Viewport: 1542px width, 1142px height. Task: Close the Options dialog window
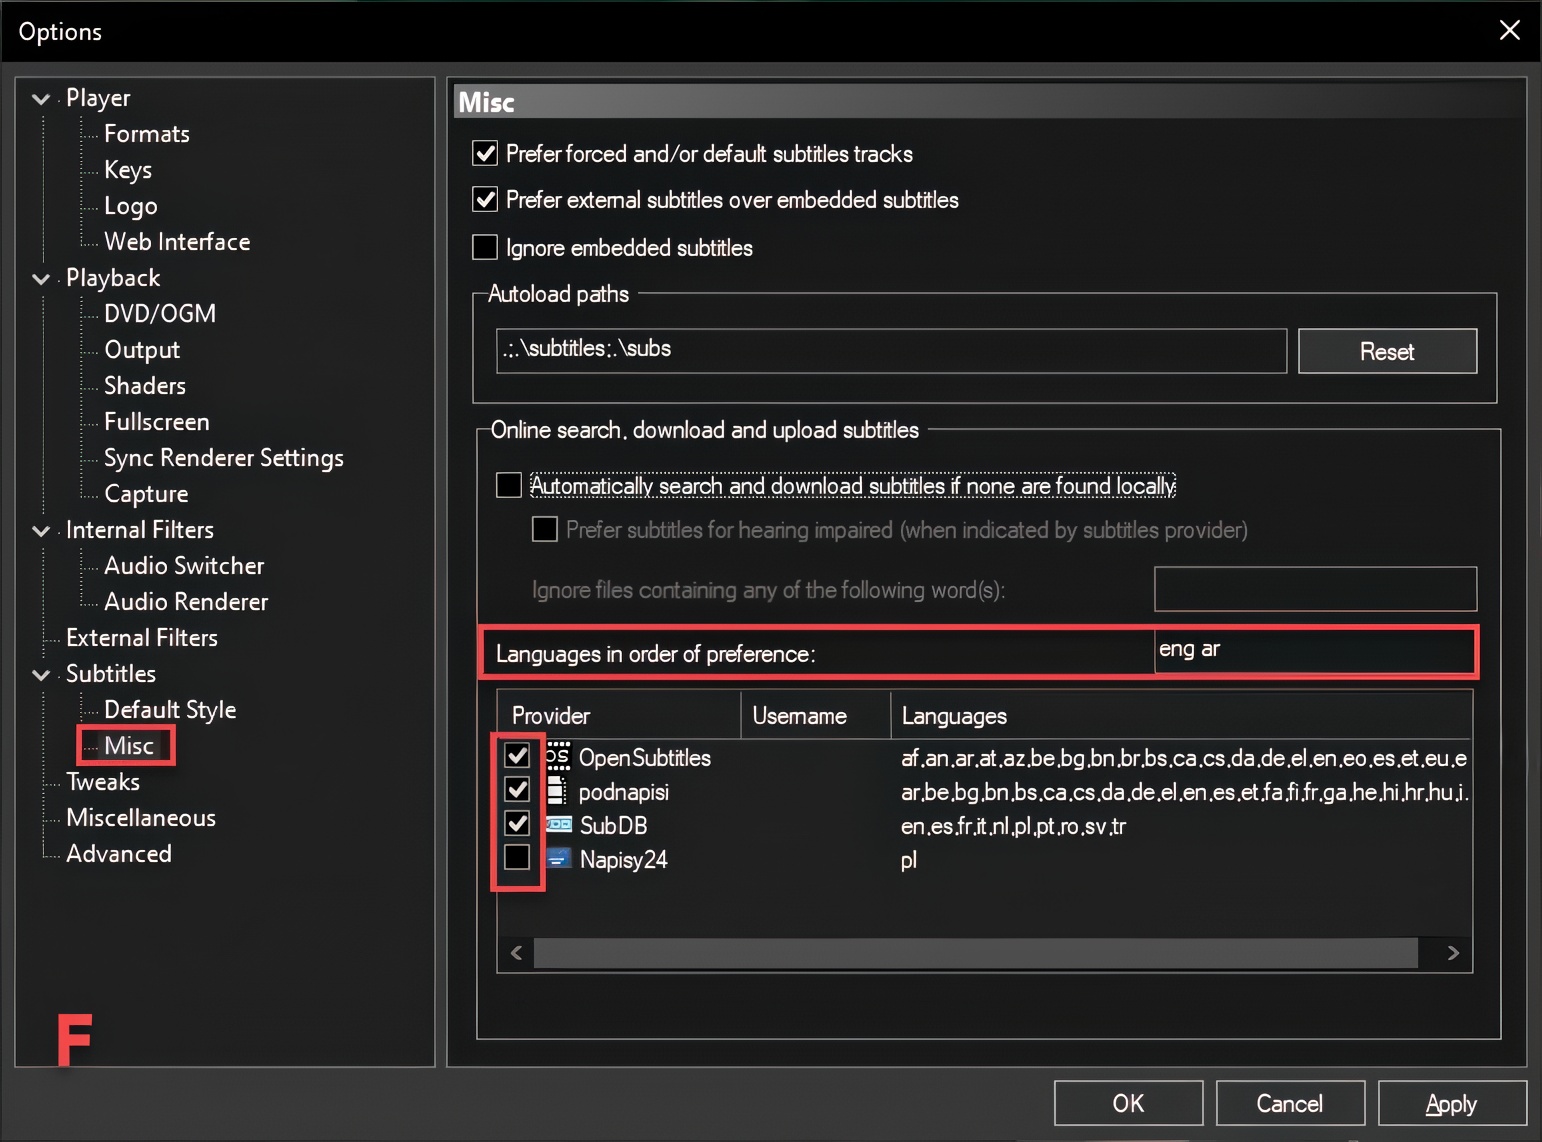pyautogui.click(x=1510, y=31)
